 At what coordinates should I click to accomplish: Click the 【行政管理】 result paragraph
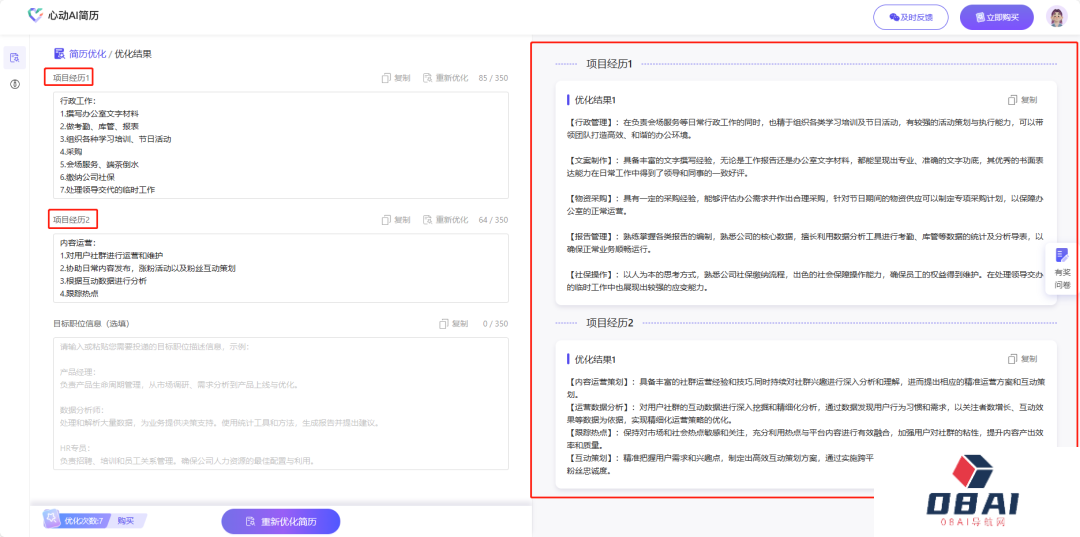click(807, 128)
